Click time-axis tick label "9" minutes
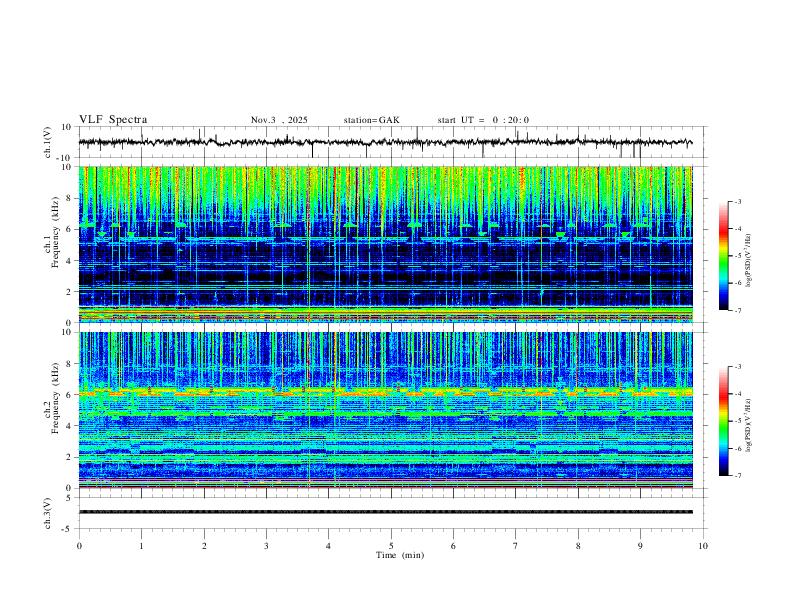 point(640,546)
